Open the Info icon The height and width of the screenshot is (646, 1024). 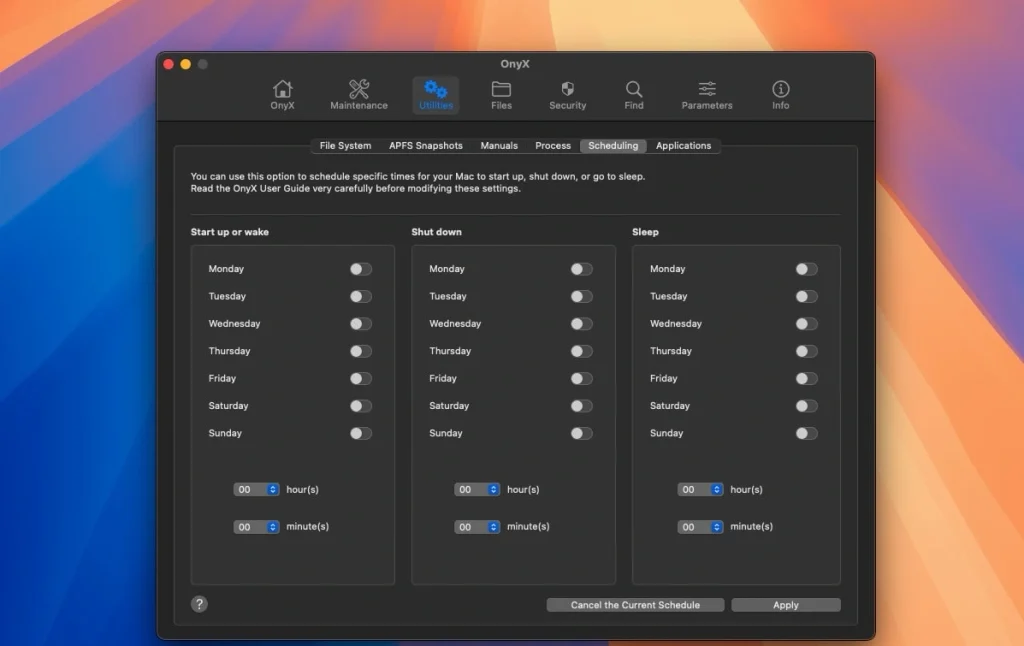(x=780, y=95)
